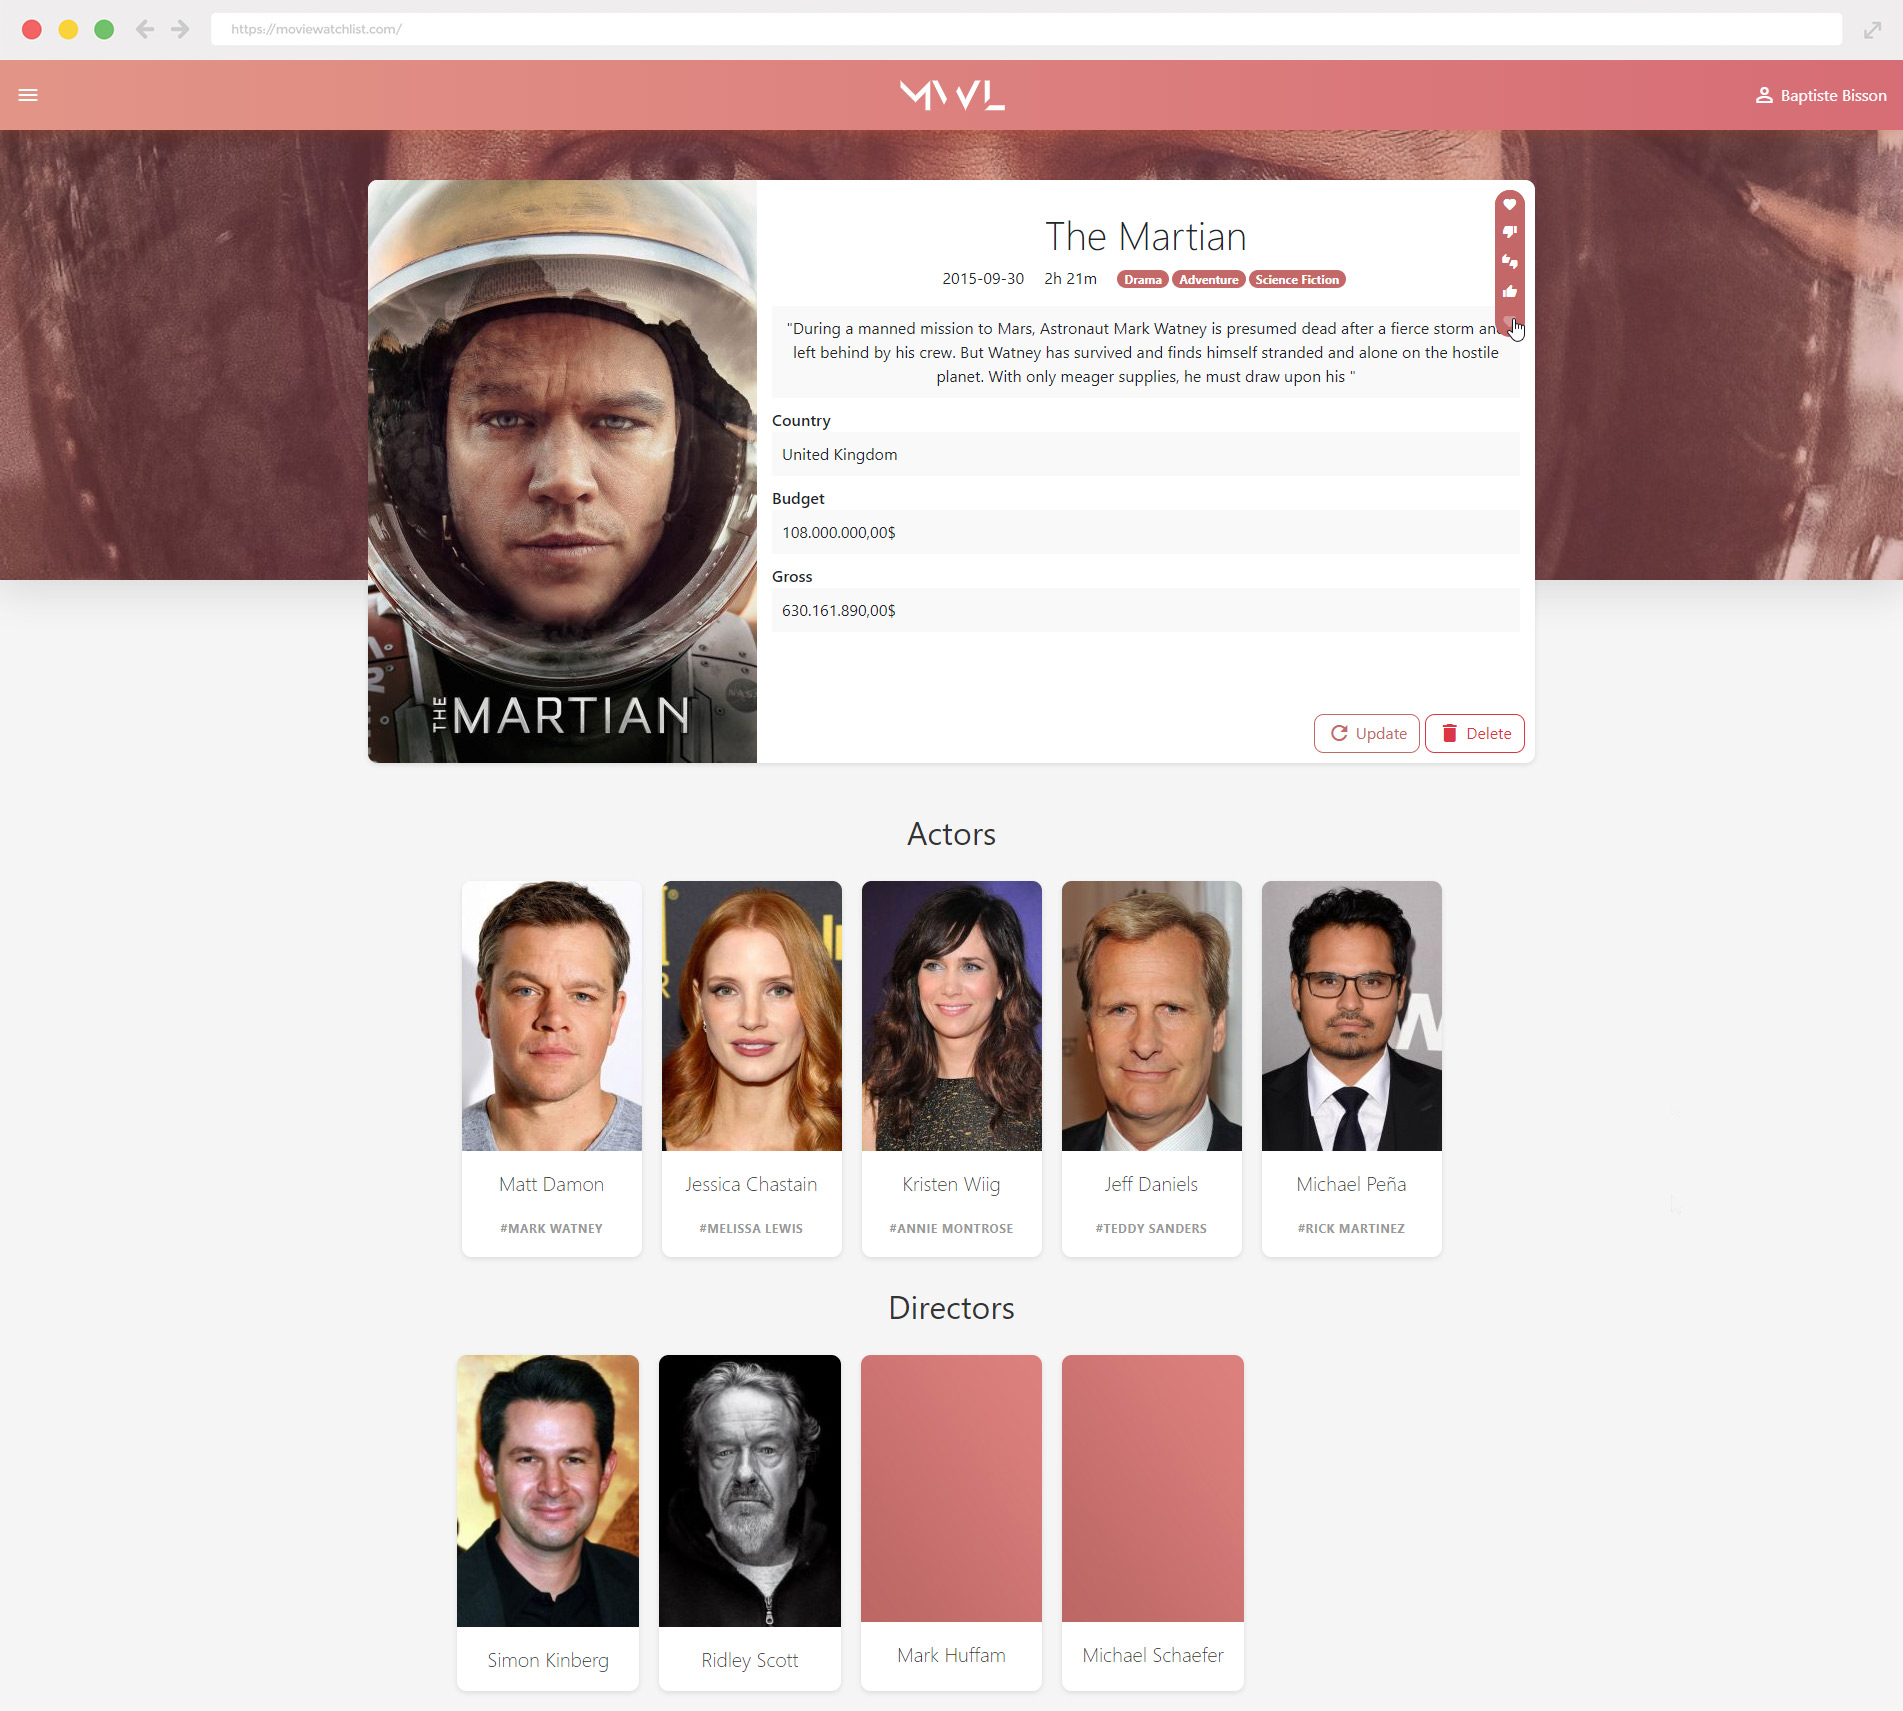Click the #MELISSA LEWIS role label

pos(751,1228)
